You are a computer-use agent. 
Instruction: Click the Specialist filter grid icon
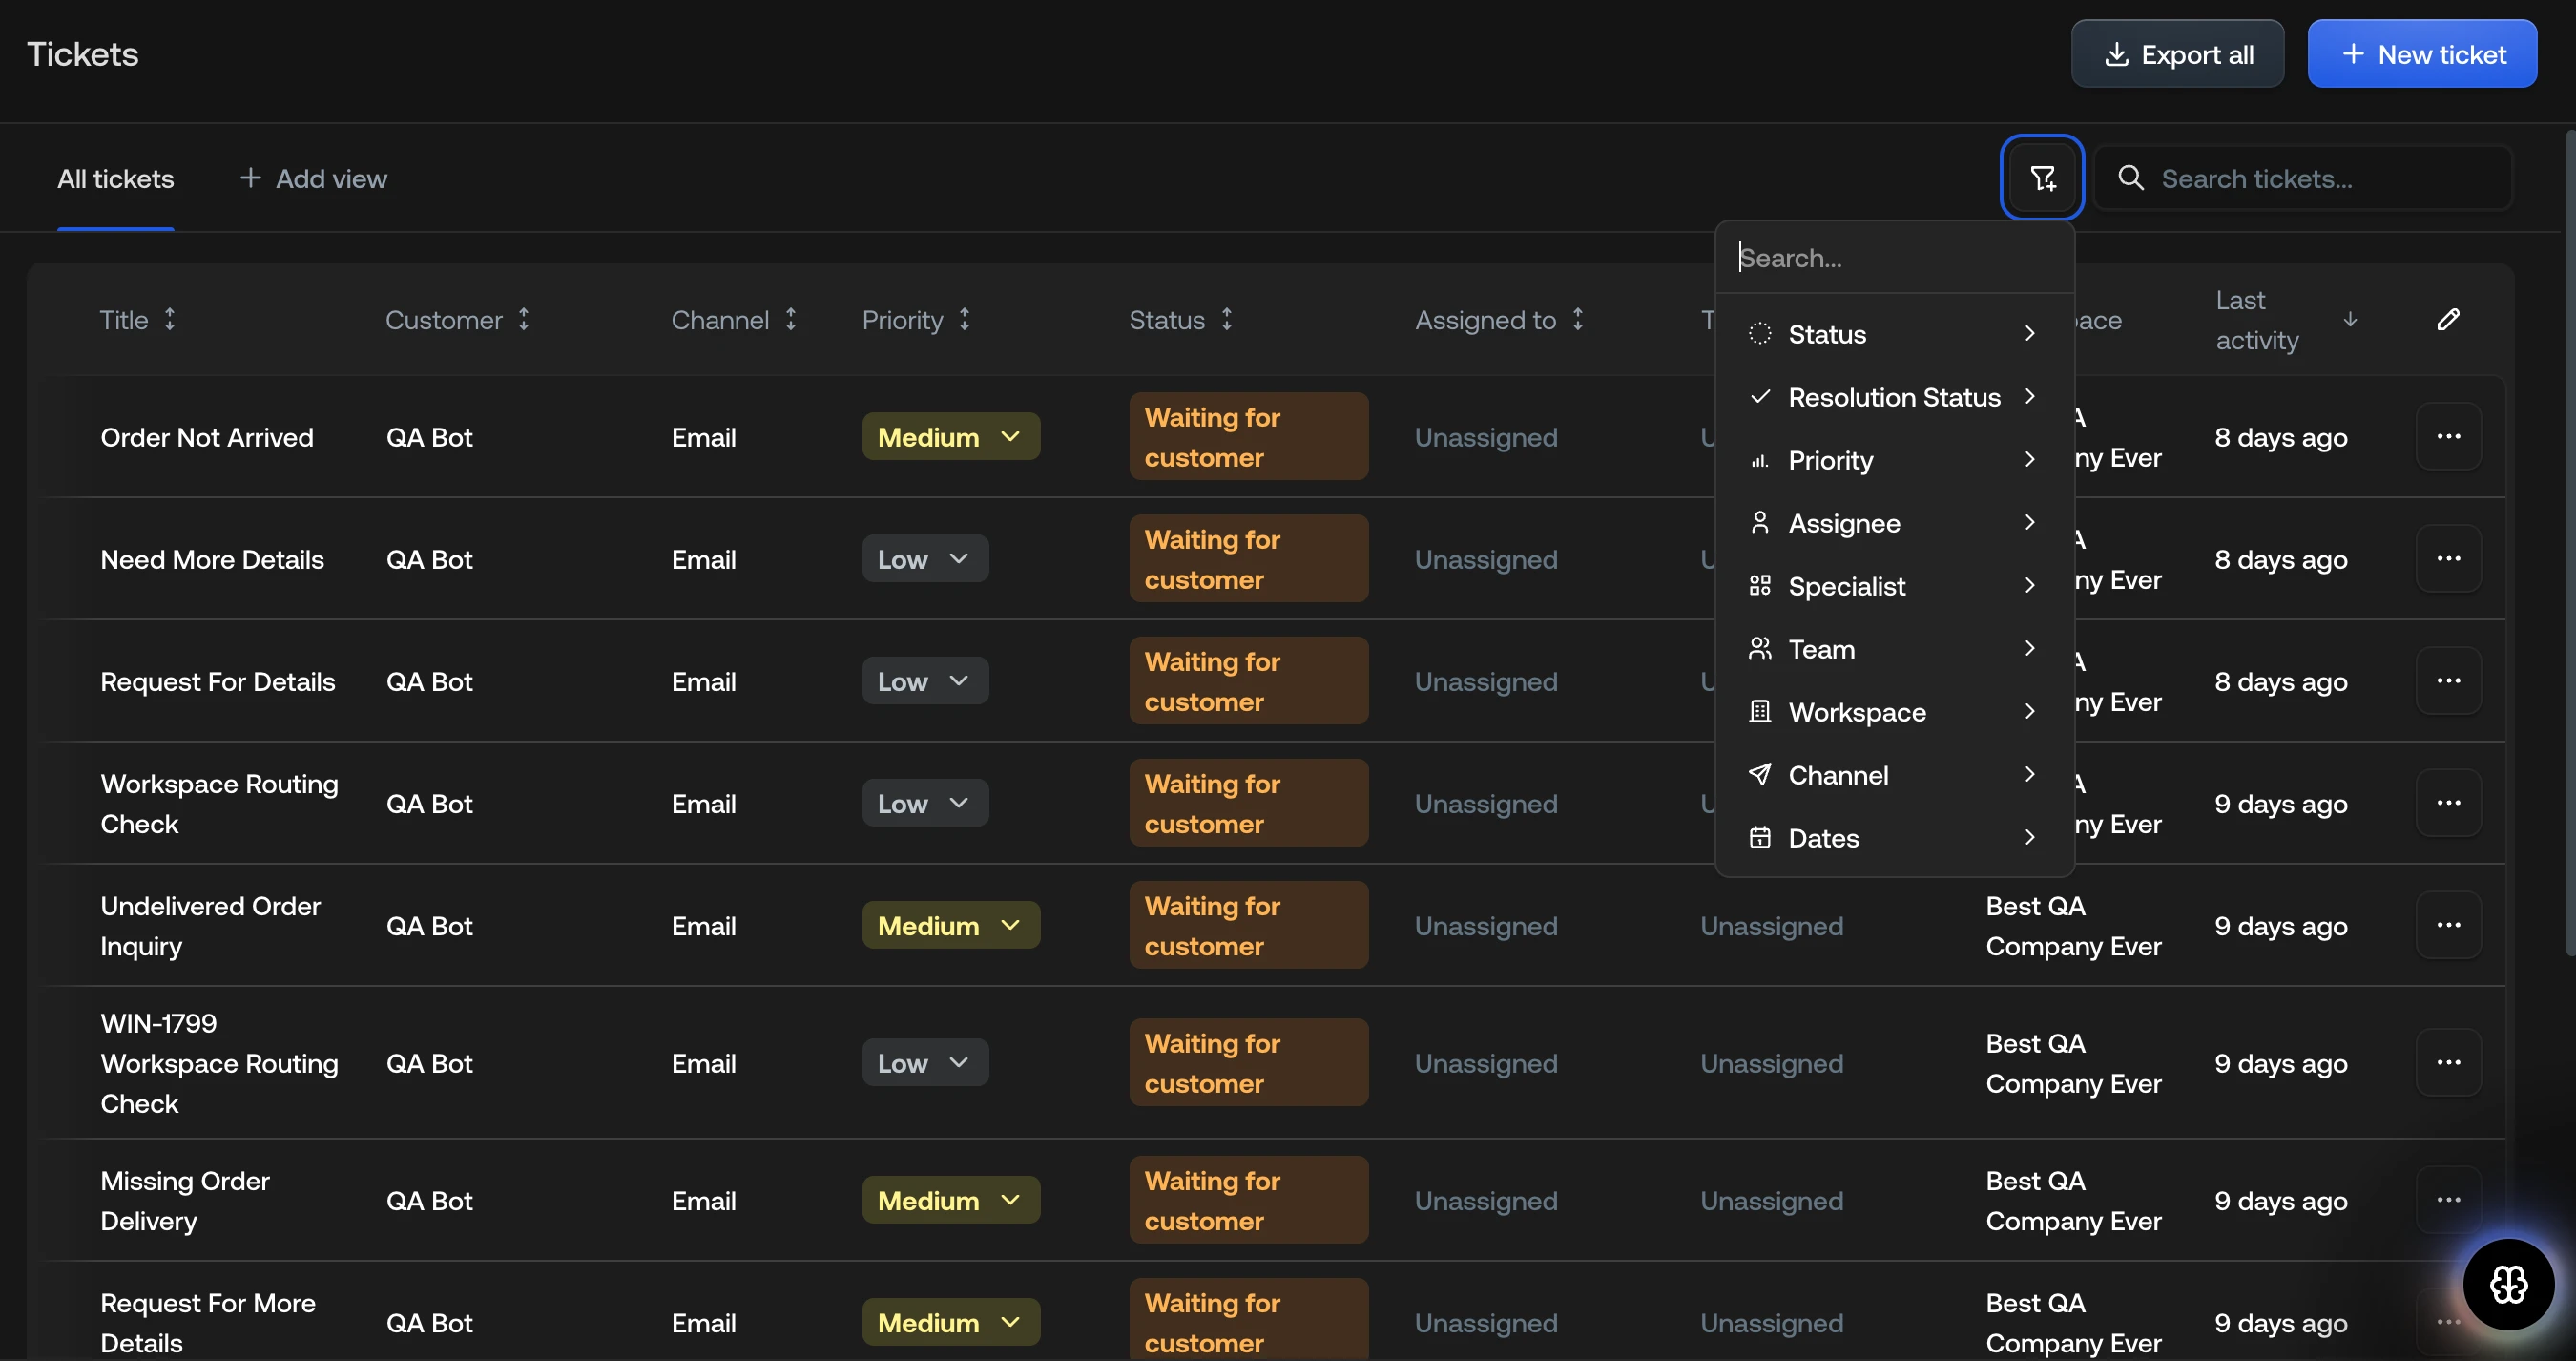click(1759, 586)
